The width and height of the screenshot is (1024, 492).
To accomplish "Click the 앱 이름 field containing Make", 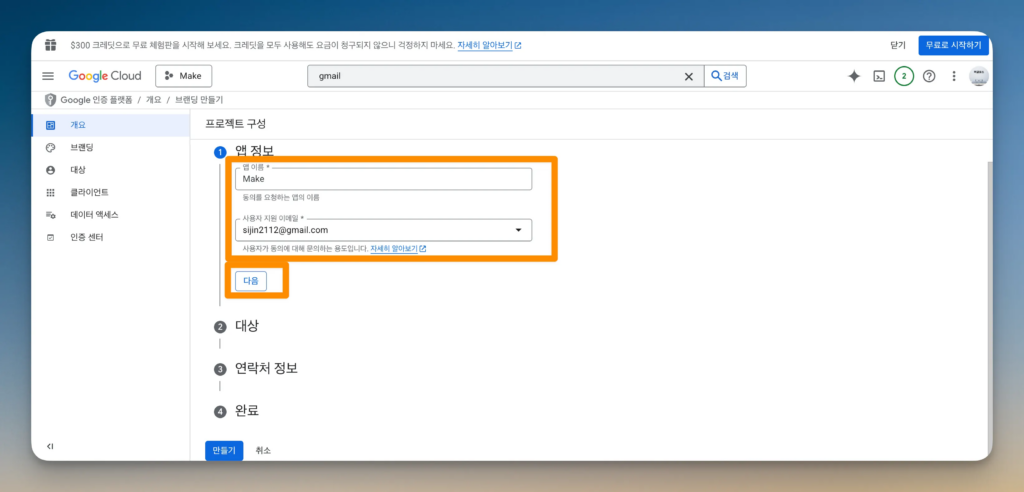I will pos(383,178).
